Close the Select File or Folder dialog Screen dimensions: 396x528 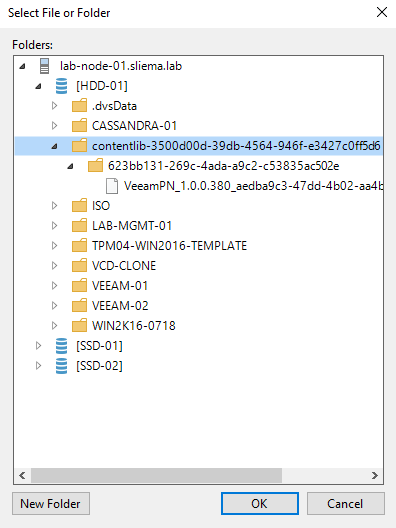point(382,12)
